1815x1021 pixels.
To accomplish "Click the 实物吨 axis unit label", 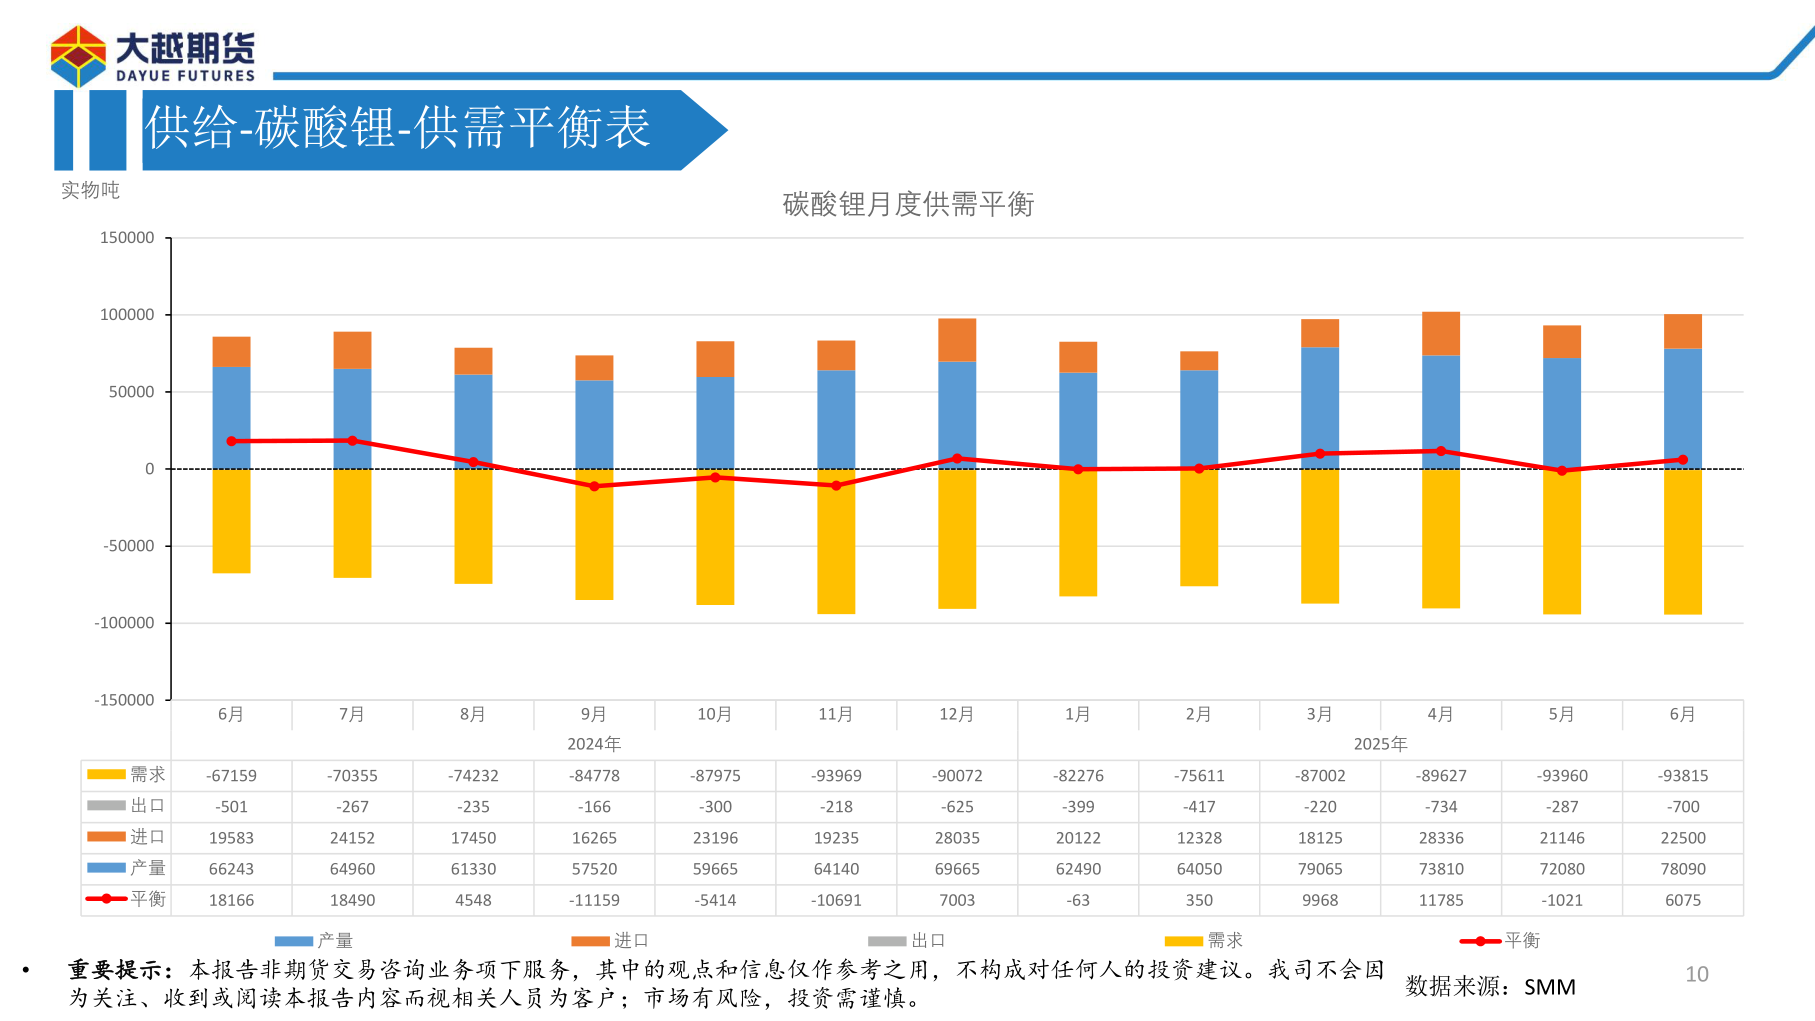I will point(90,191).
